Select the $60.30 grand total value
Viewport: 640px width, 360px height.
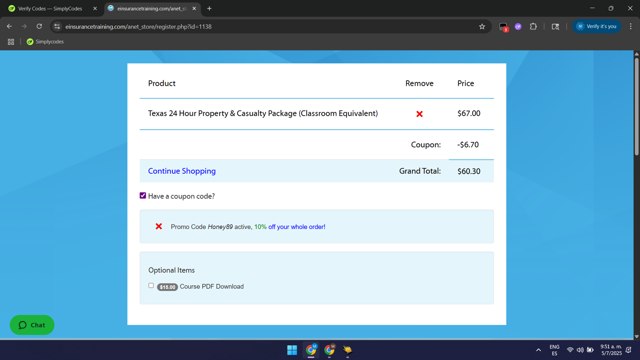coord(469,171)
